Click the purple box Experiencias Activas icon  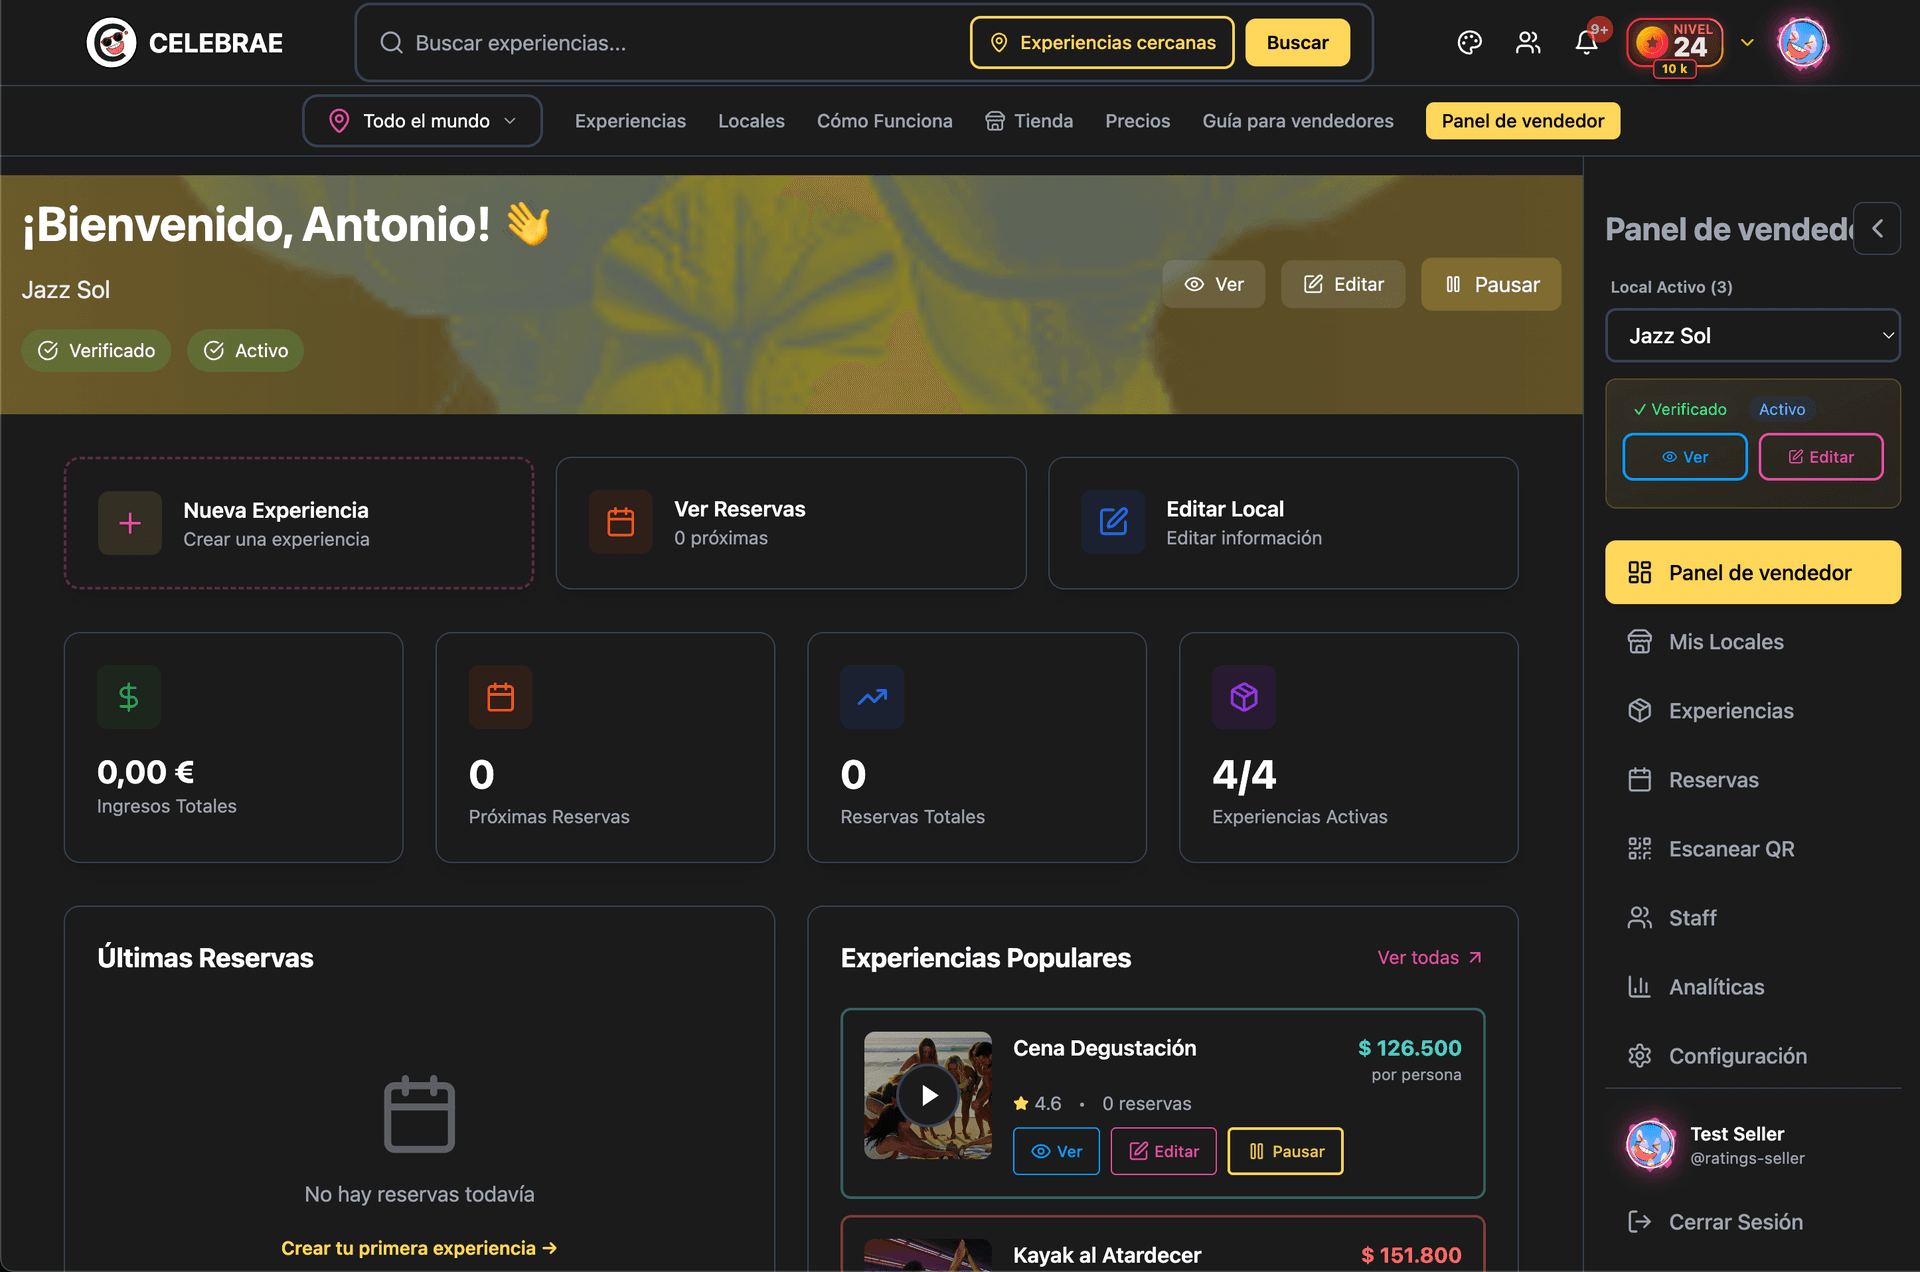(x=1244, y=697)
